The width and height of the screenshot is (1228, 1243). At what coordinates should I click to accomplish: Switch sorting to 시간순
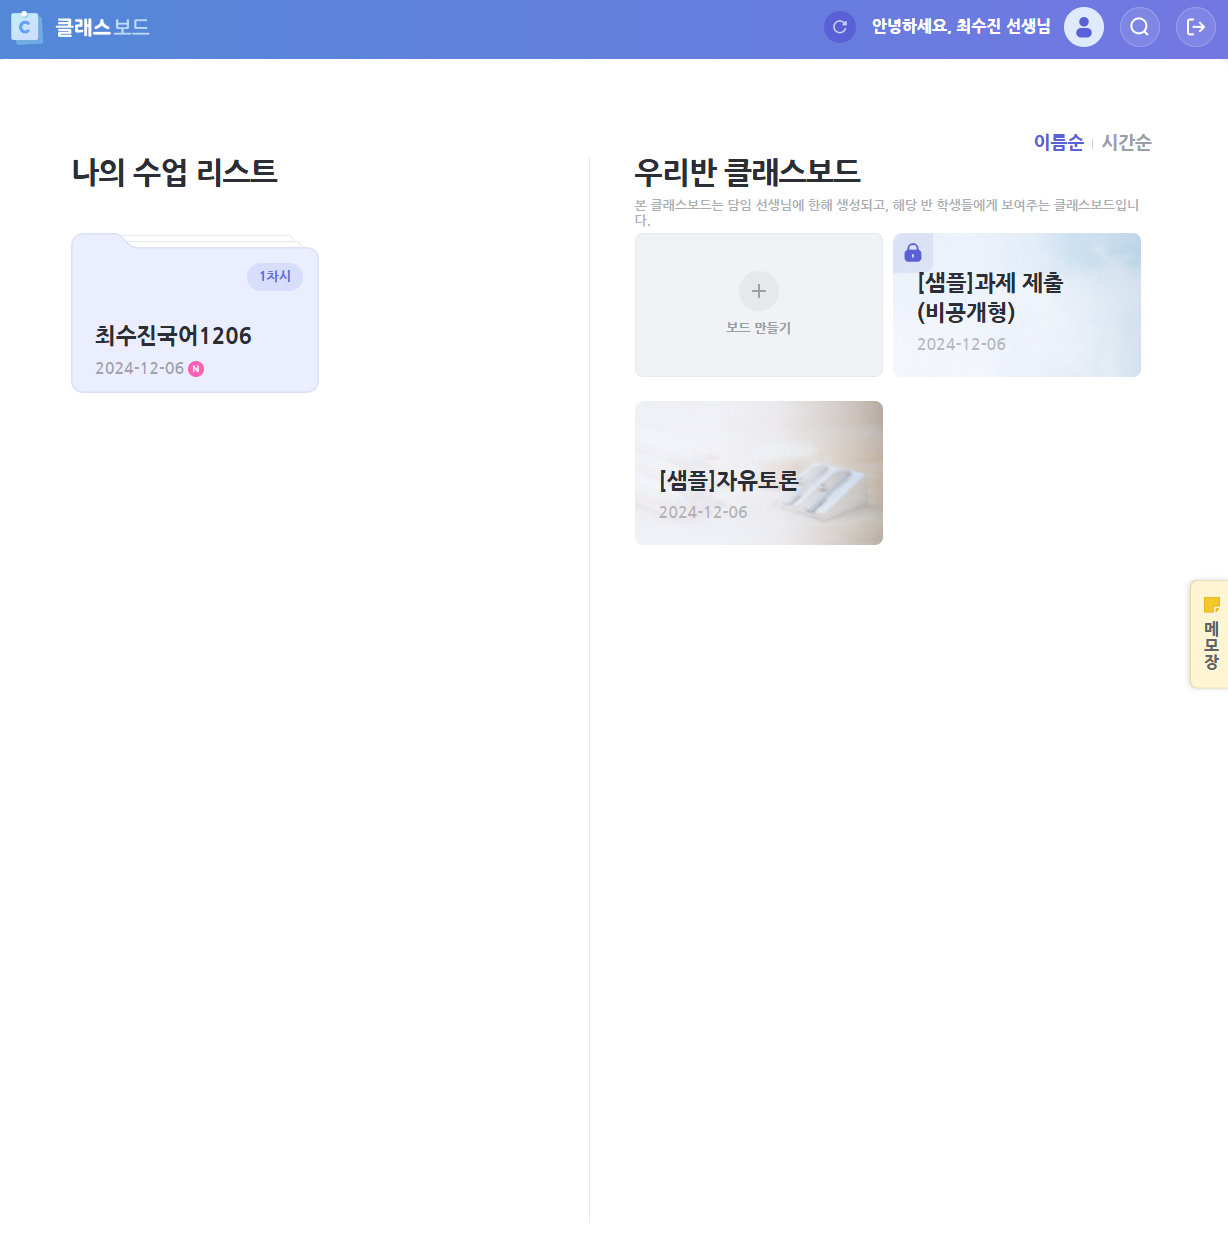pyautogui.click(x=1126, y=143)
